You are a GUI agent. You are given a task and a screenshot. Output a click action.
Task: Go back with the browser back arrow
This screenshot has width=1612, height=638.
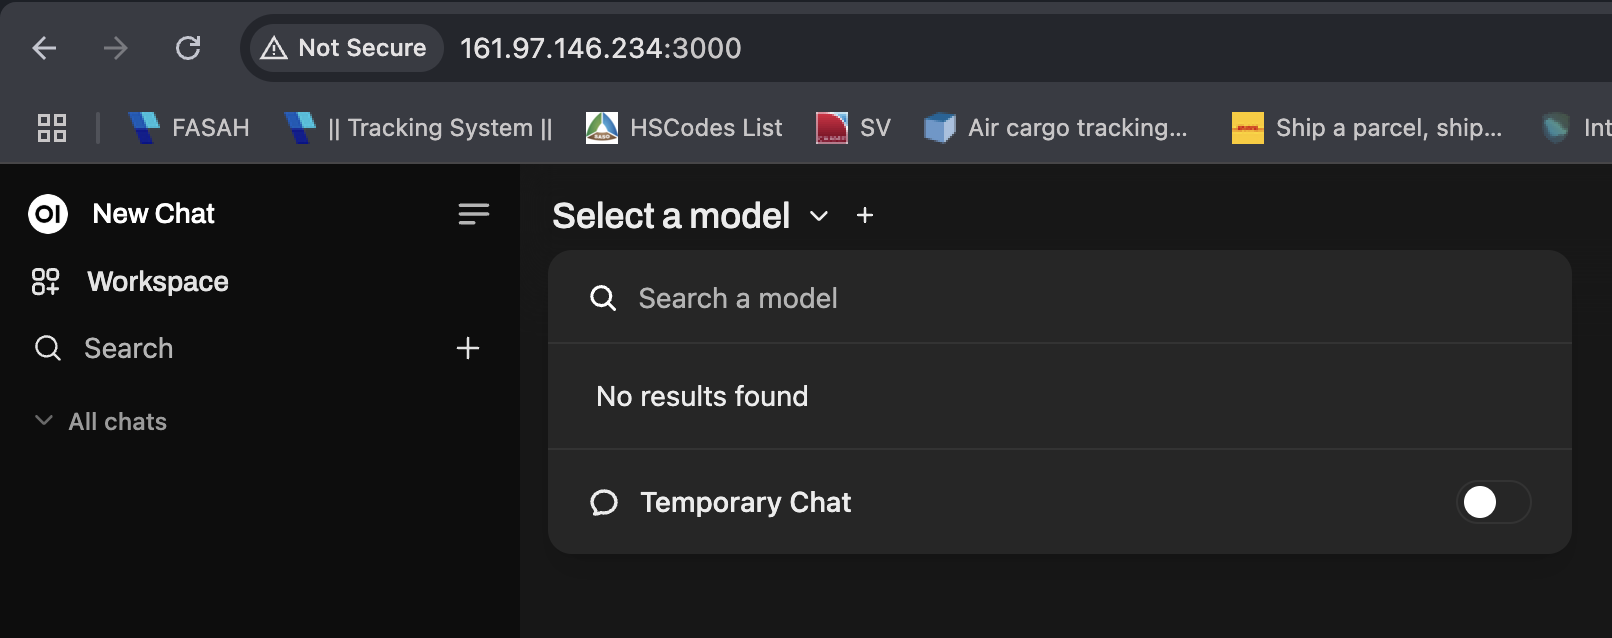coord(45,48)
